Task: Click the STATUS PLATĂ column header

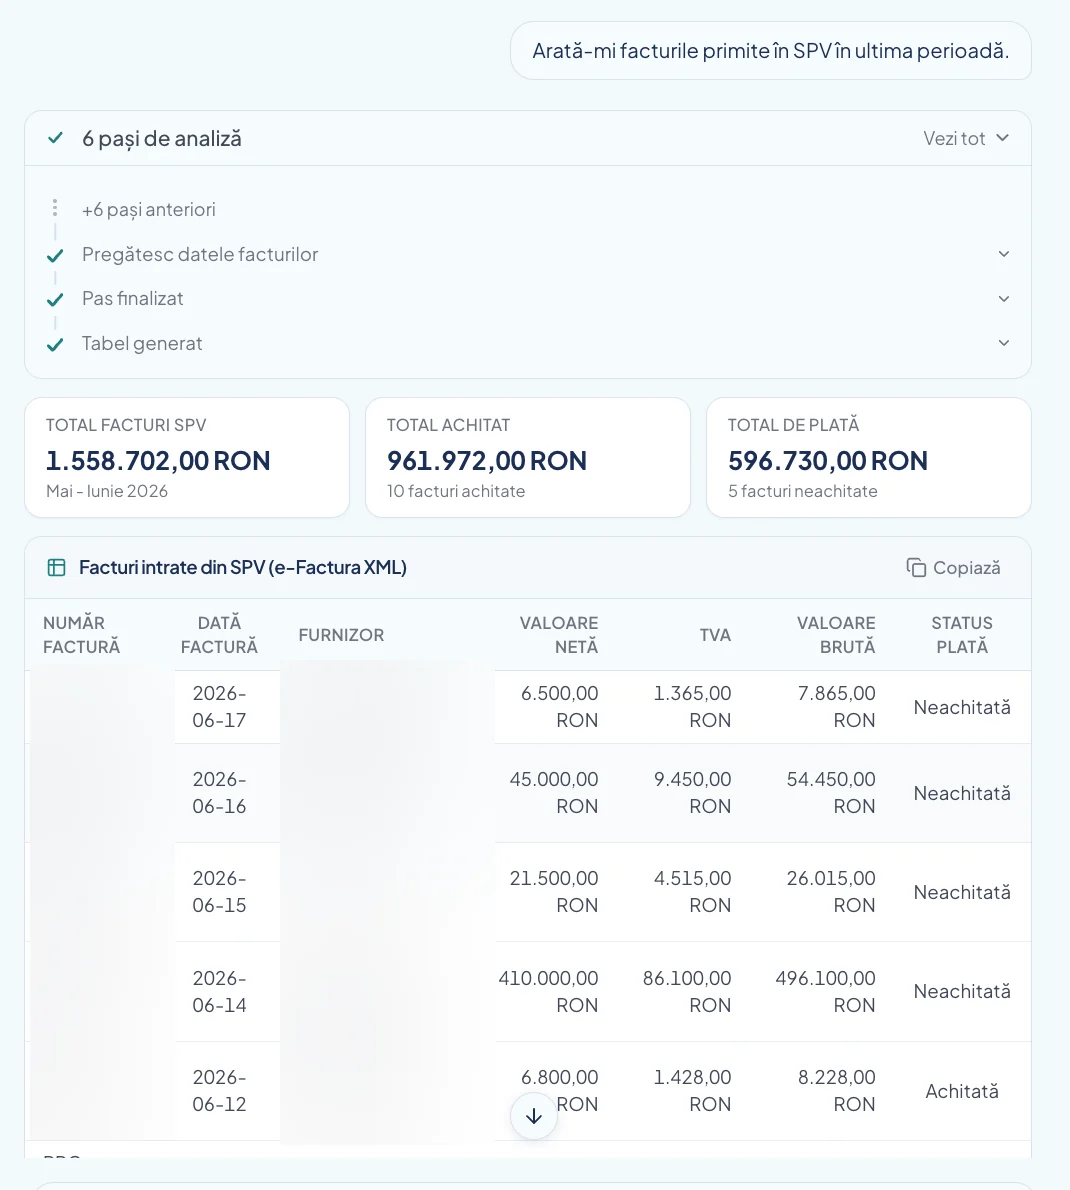Action: coord(962,634)
